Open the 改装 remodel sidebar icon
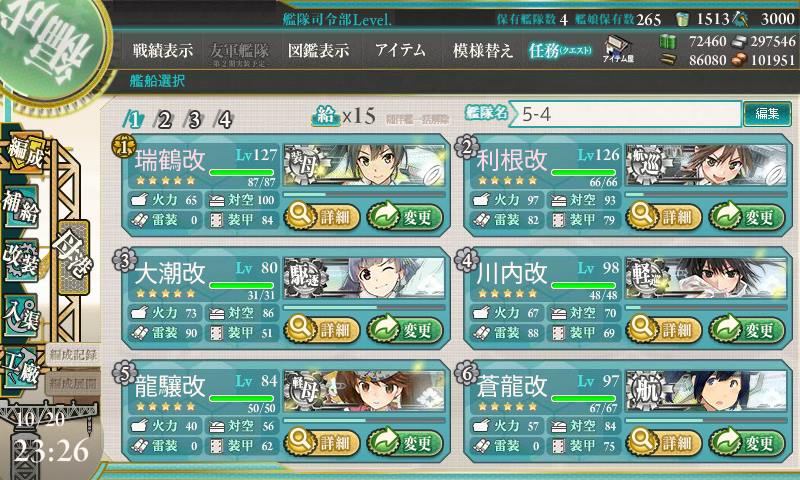This screenshot has height=480, width=800. (x=21, y=260)
